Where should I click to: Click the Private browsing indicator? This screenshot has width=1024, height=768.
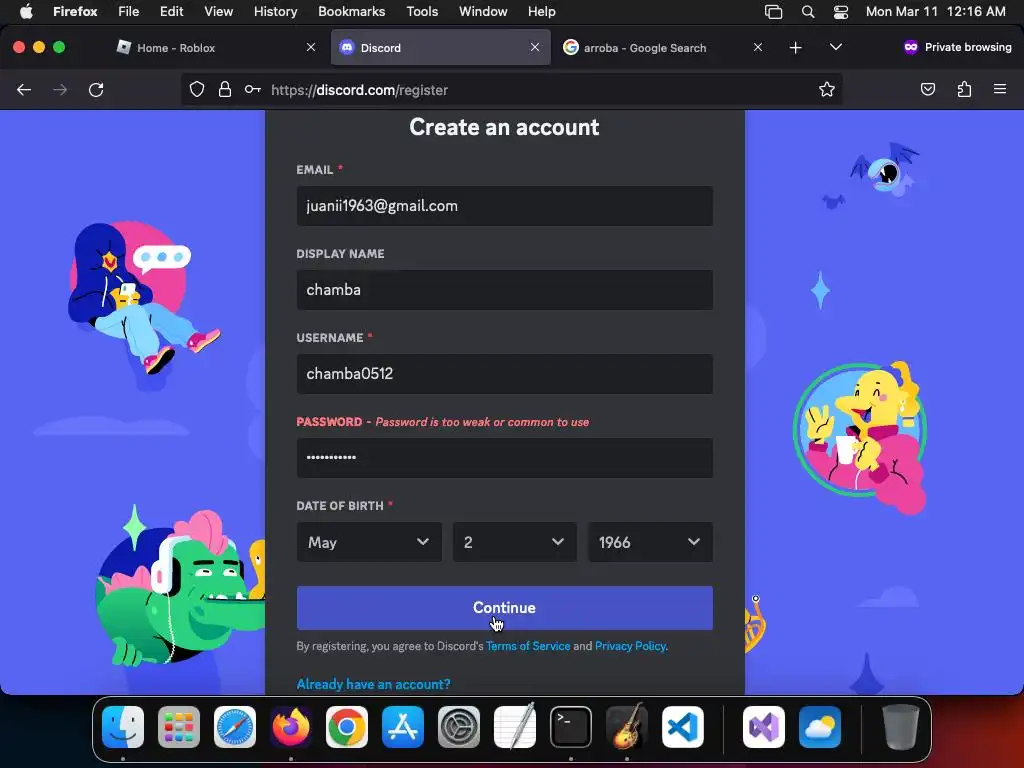(957, 47)
